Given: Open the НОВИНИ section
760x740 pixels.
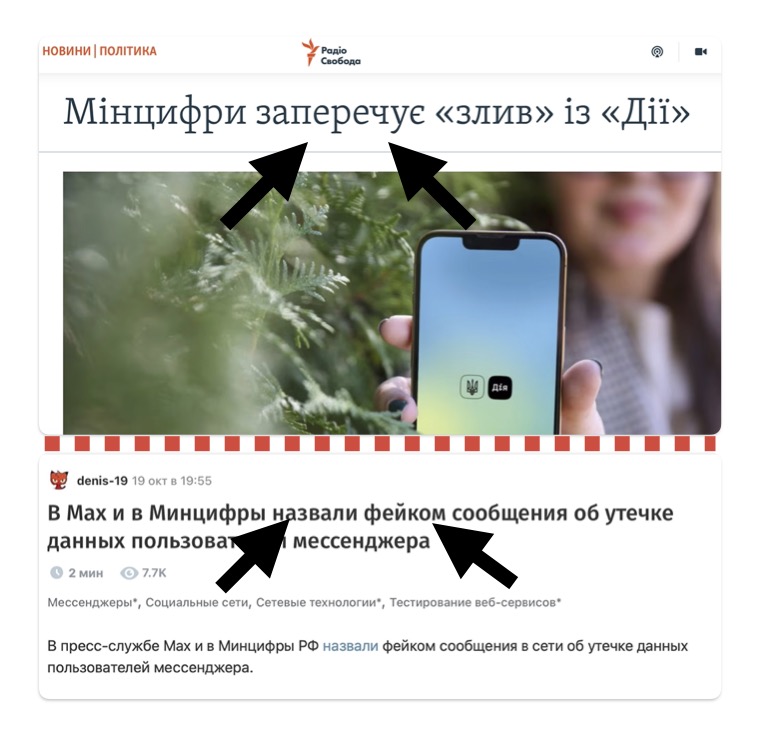Looking at the screenshot, I should [66, 51].
